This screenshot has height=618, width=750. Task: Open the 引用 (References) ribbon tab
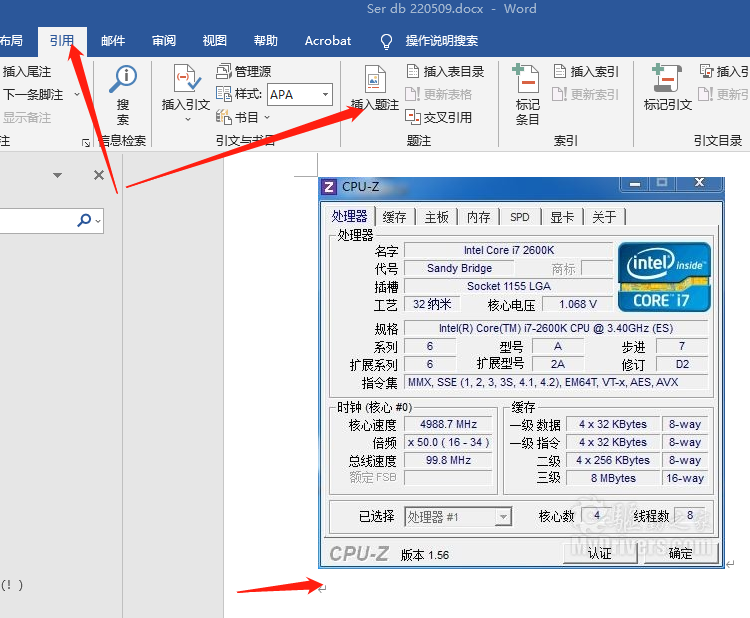[62, 41]
